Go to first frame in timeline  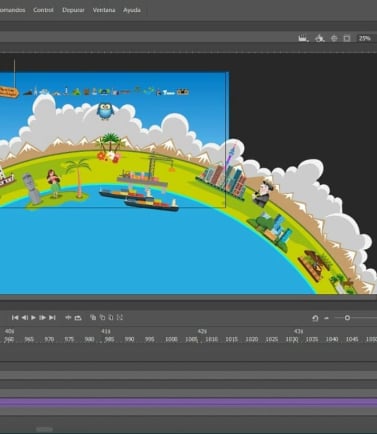(15, 318)
